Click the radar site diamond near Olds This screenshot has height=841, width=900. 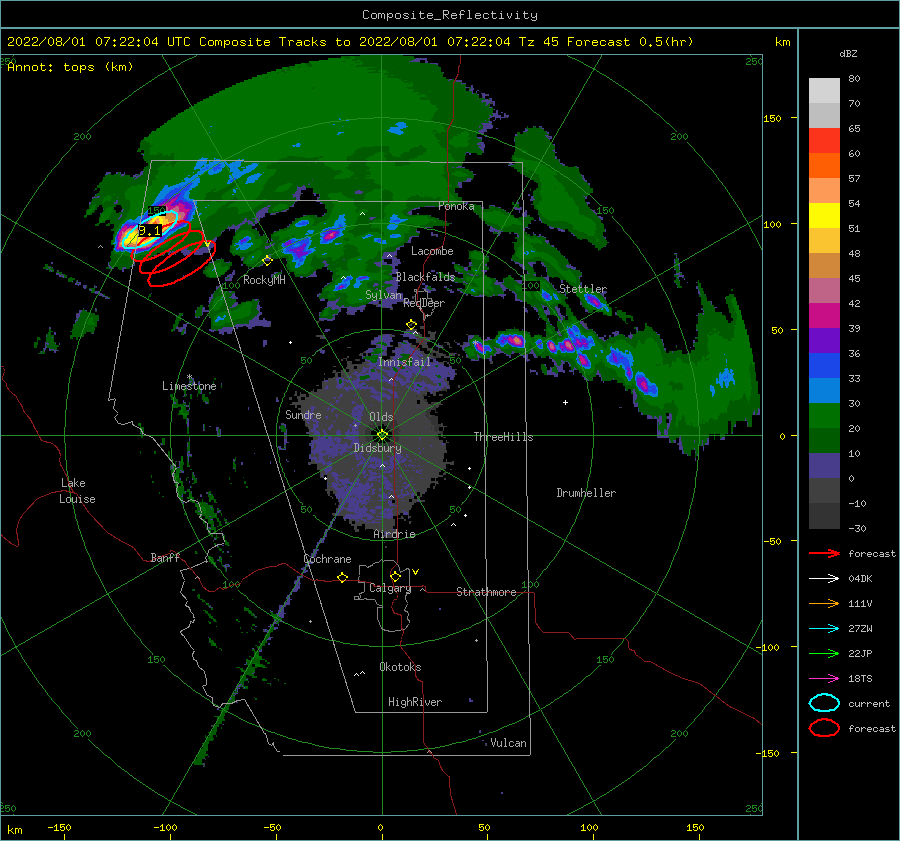point(382,435)
